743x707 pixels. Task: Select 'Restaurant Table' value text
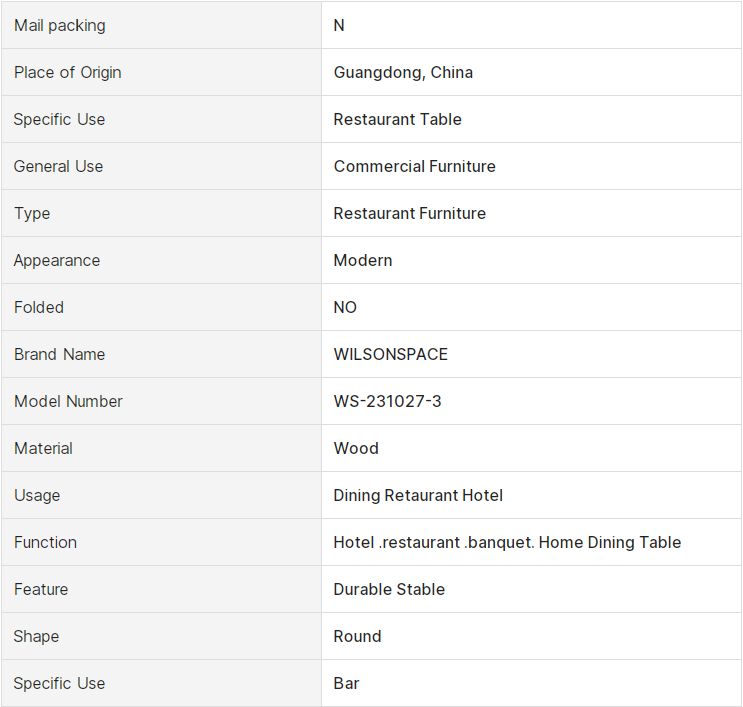point(398,119)
